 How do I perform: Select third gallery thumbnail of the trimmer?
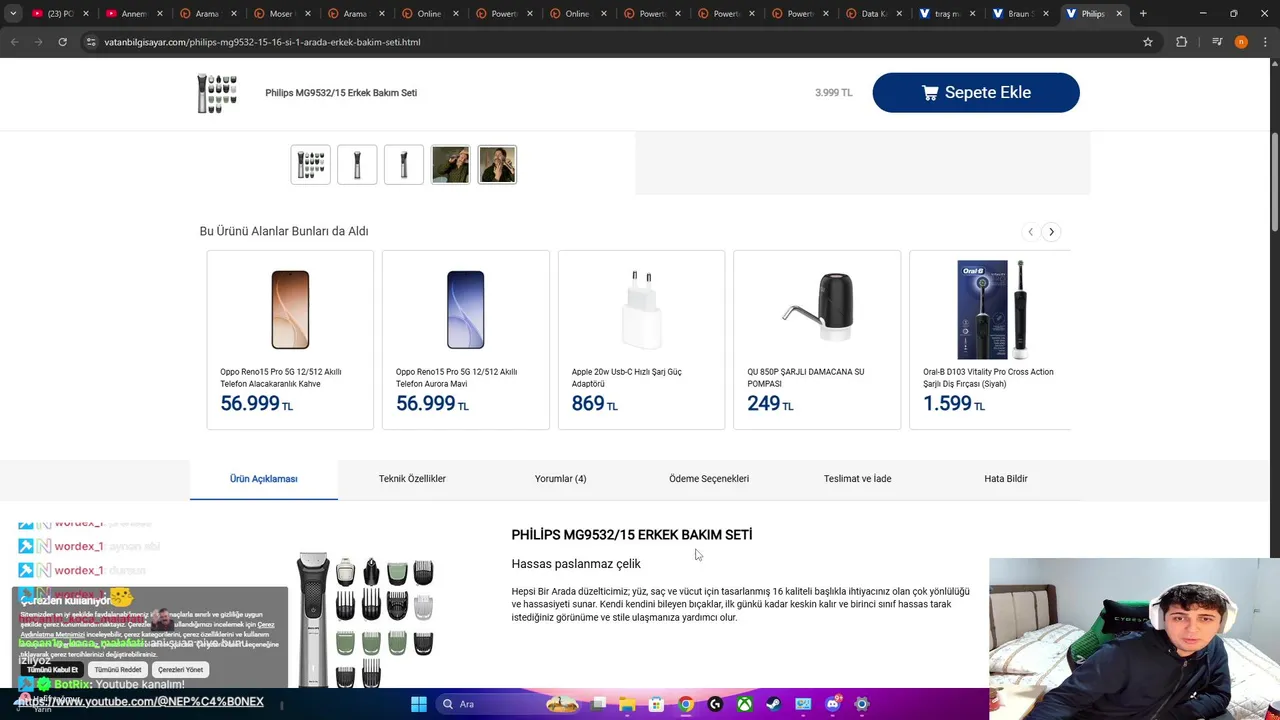tap(404, 165)
